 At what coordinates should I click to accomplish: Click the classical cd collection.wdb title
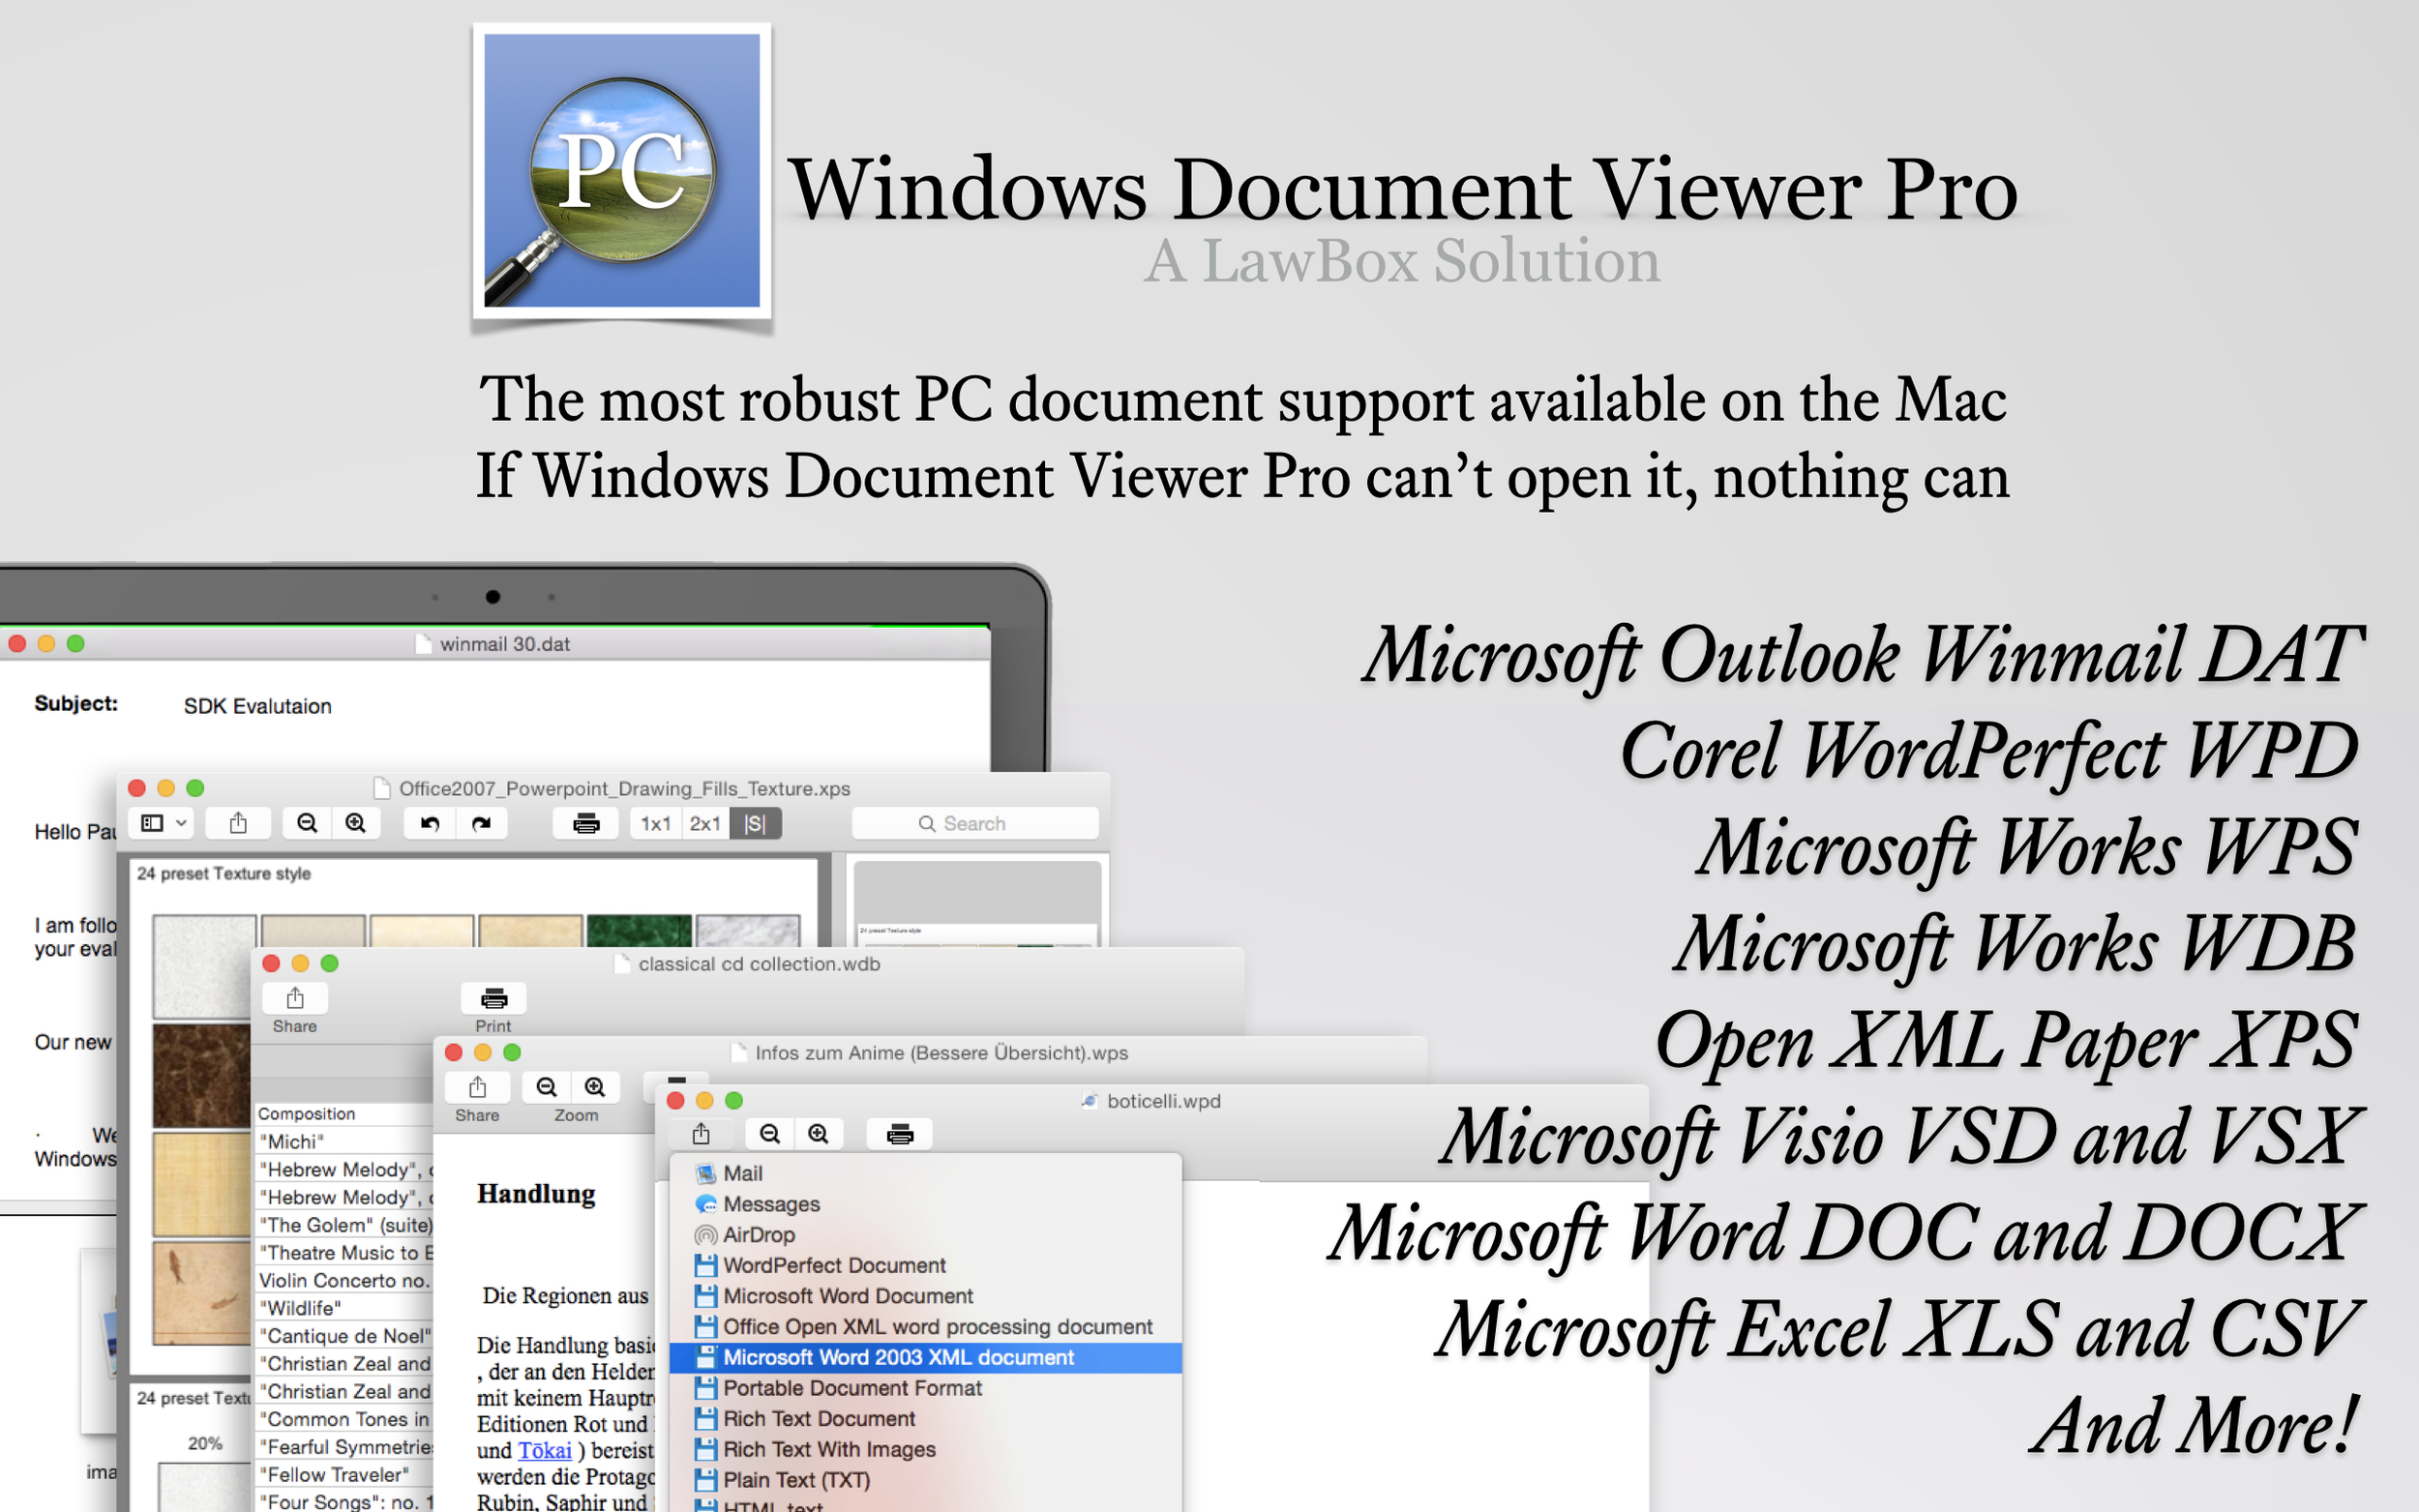pyautogui.click(x=759, y=964)
